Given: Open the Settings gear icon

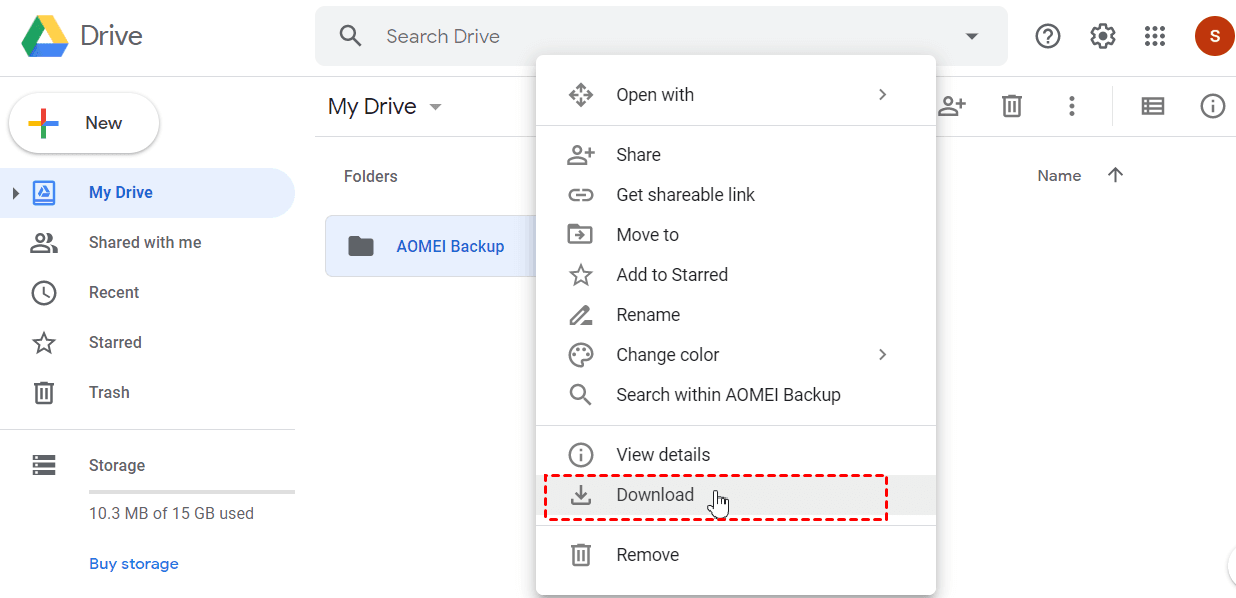Looking at the screenshot, I should click(x=1102, y=37).
